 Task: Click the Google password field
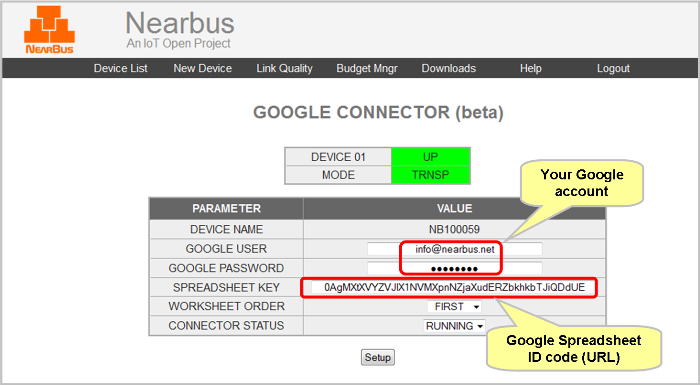pos(454,268)
